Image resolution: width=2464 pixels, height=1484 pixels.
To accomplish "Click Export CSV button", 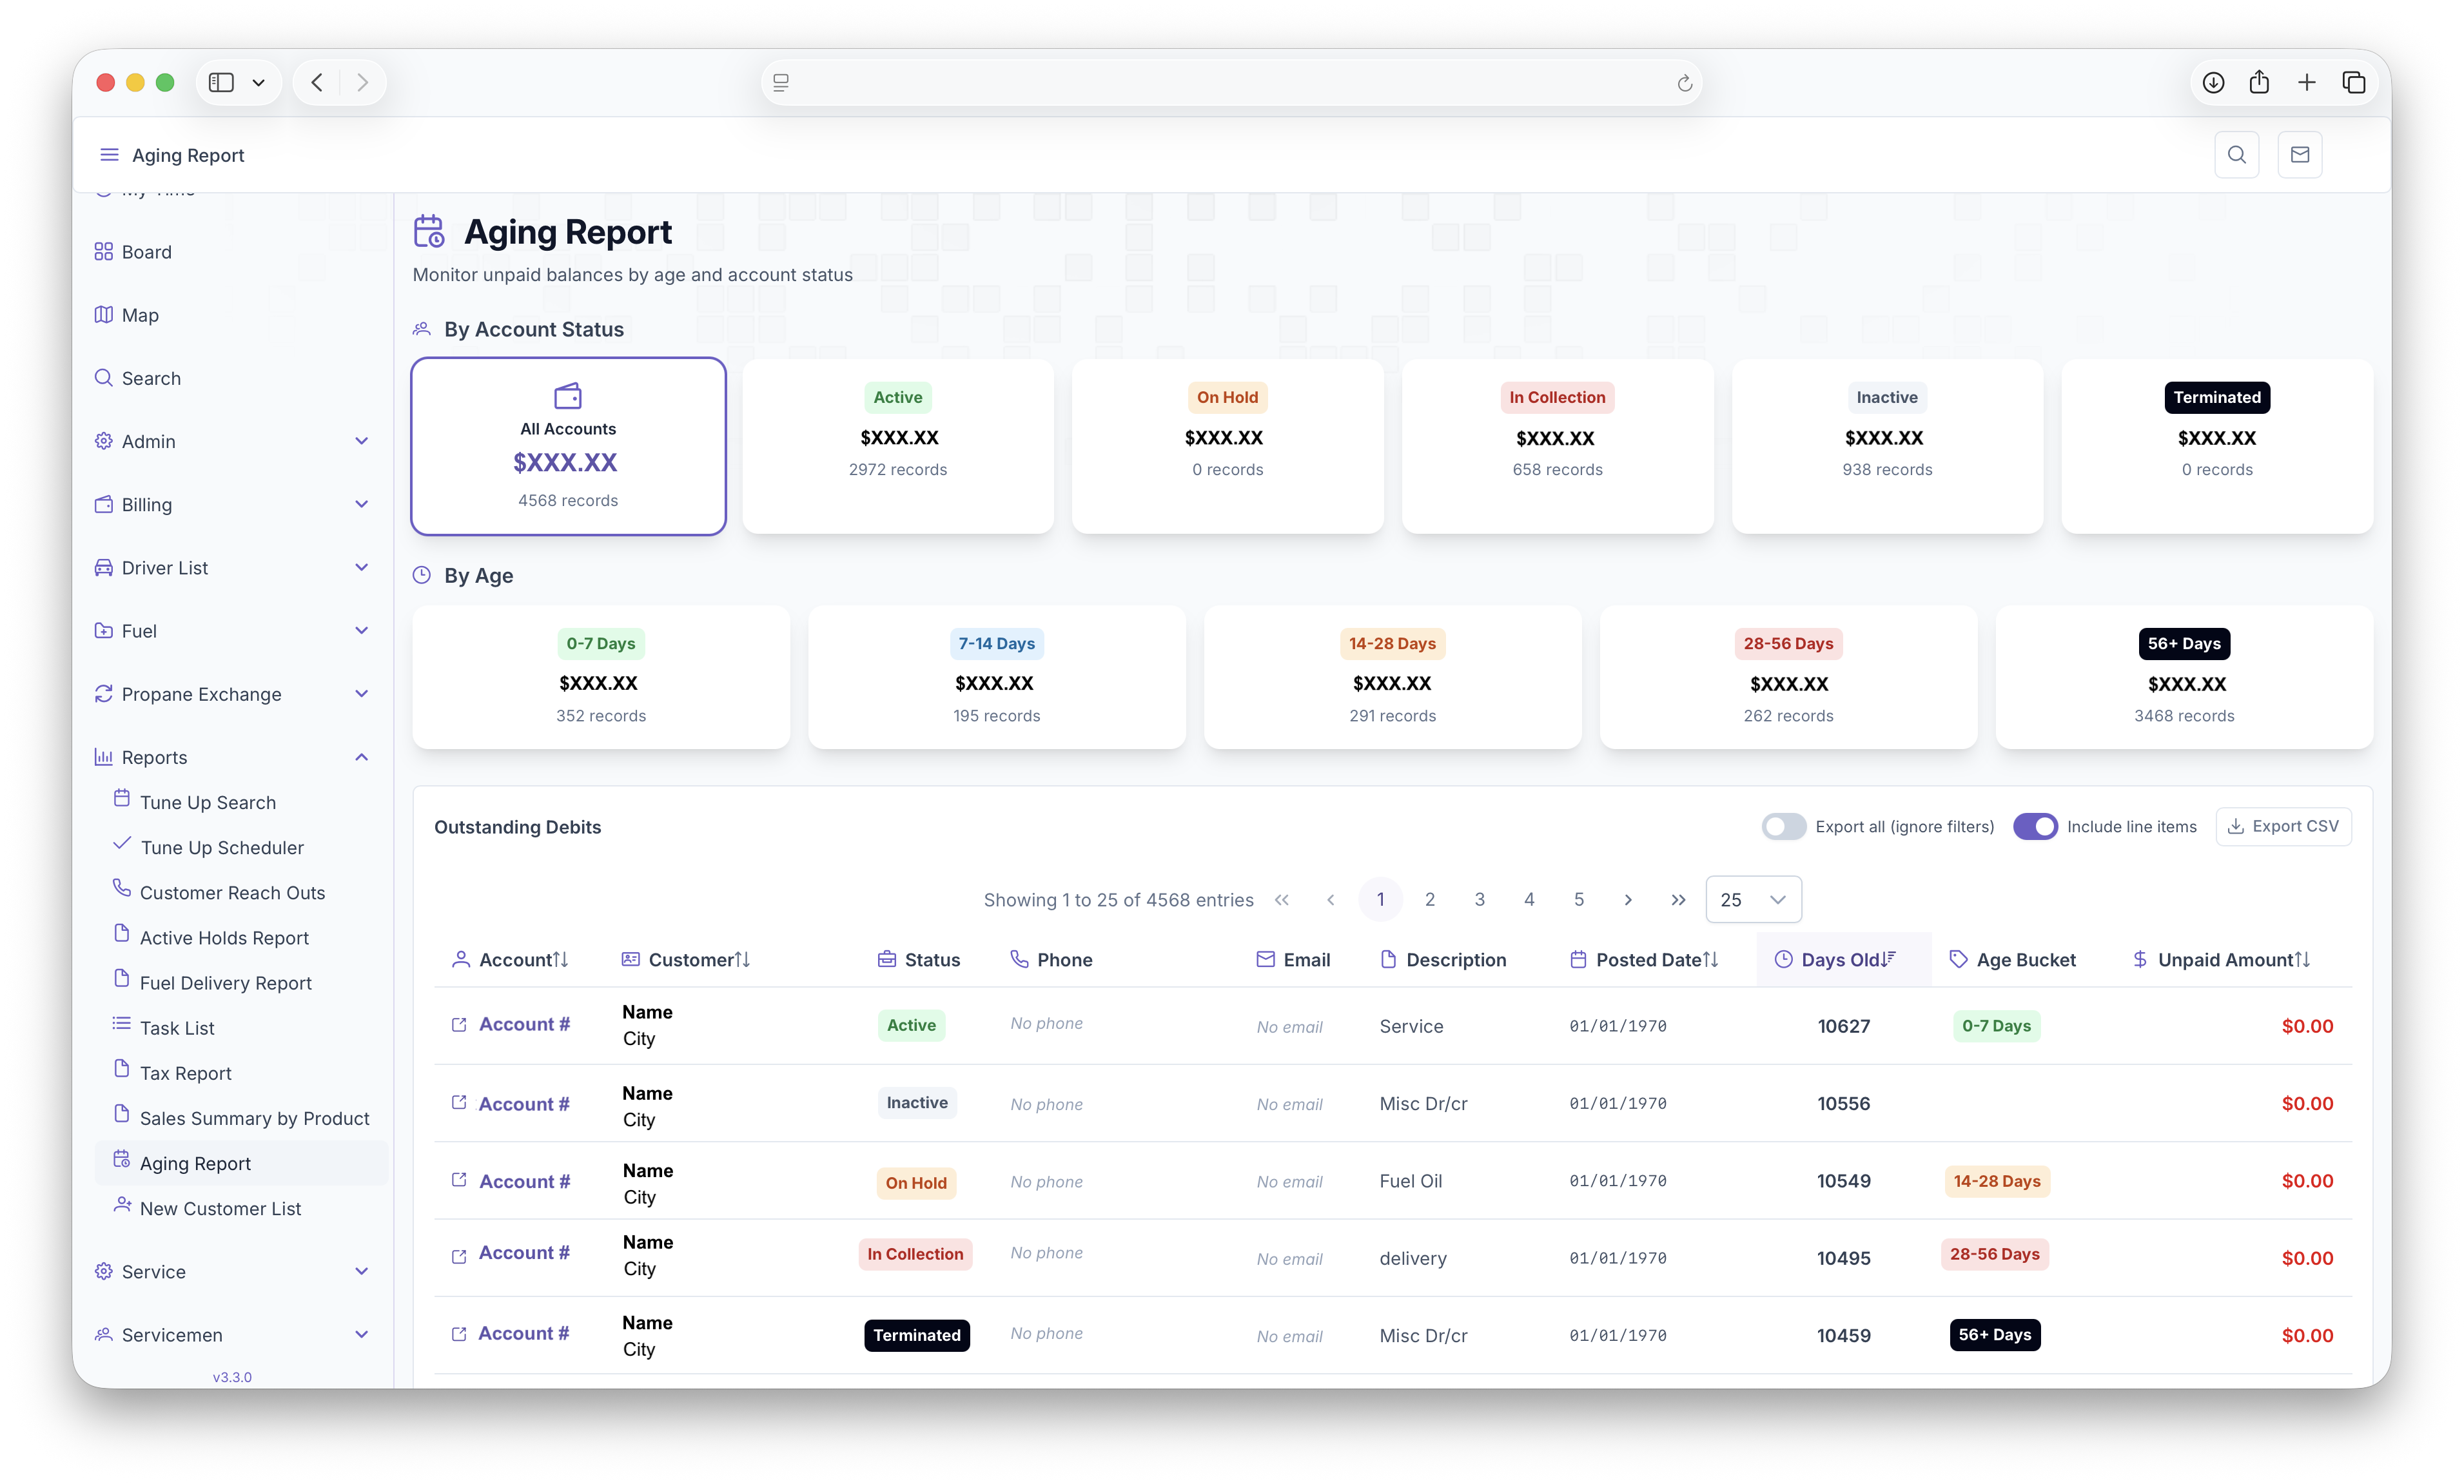I will coord(2283,827).
